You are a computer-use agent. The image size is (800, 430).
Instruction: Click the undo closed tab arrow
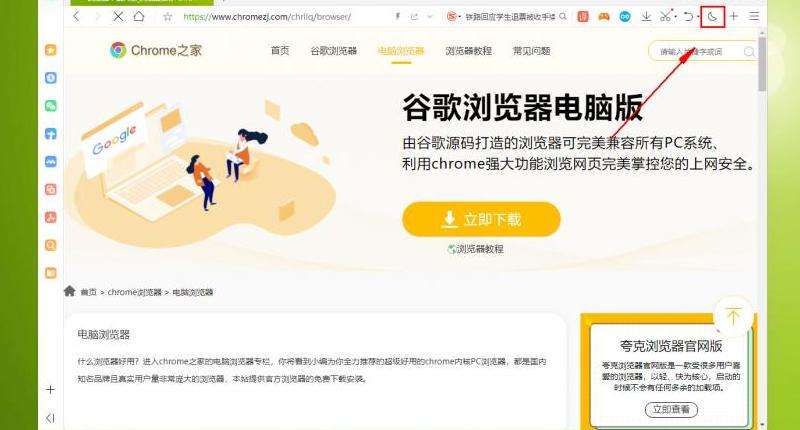click(688, 17)
